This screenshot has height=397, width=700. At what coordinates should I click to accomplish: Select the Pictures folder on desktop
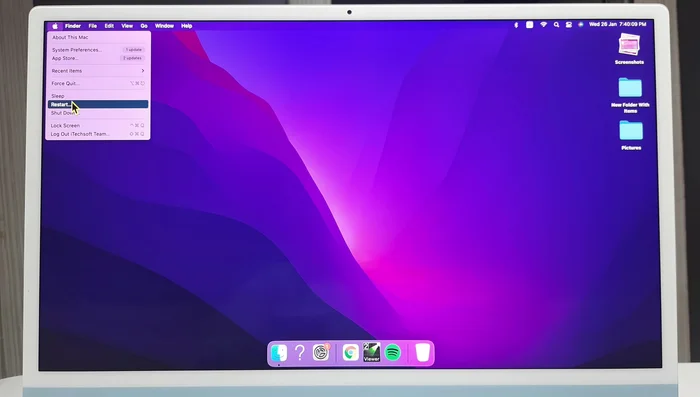631,130
